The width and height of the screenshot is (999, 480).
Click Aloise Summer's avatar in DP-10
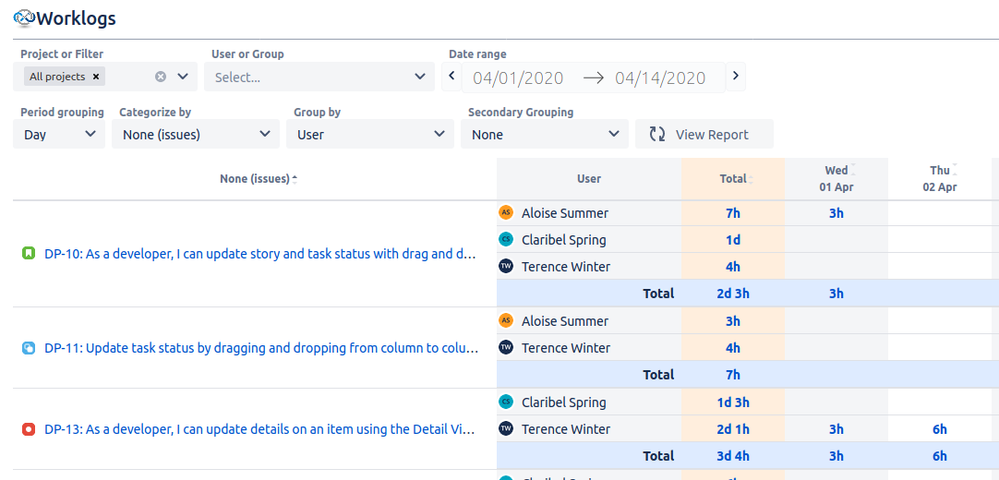pyautogui.click(x=506, y=213)
